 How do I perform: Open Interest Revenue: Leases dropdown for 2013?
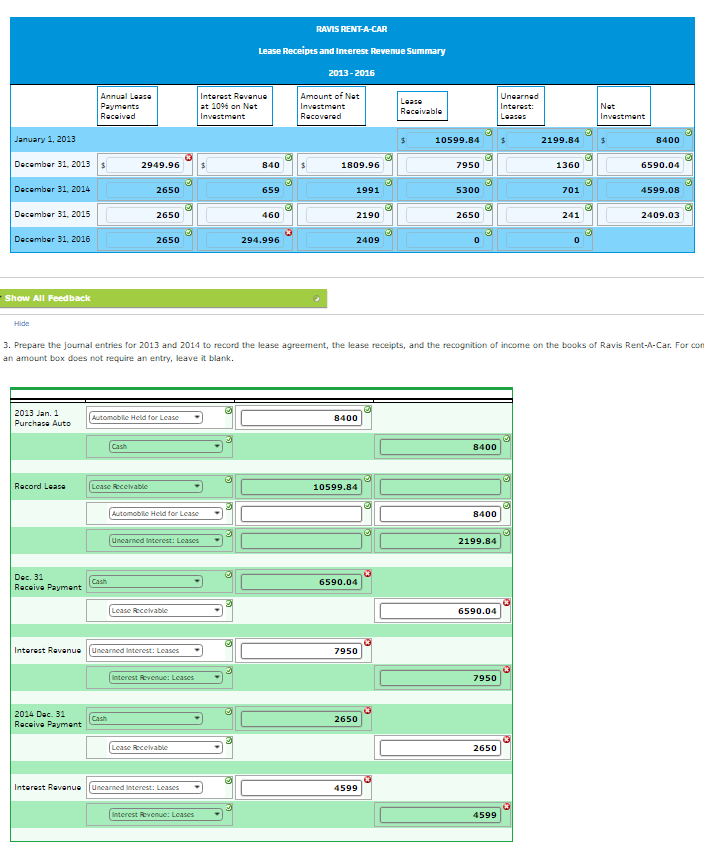coord(166,677)
